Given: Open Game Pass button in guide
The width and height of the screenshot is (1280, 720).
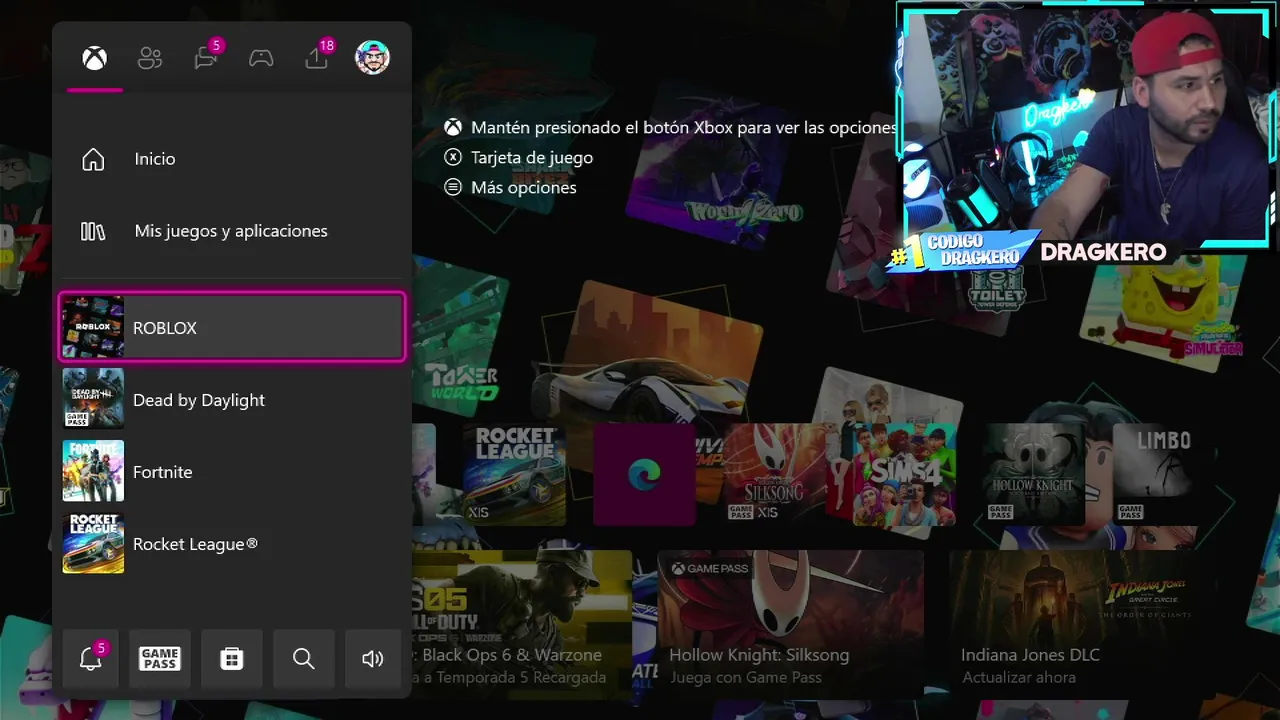Looking at the screenshot, I should pos(160,658).
